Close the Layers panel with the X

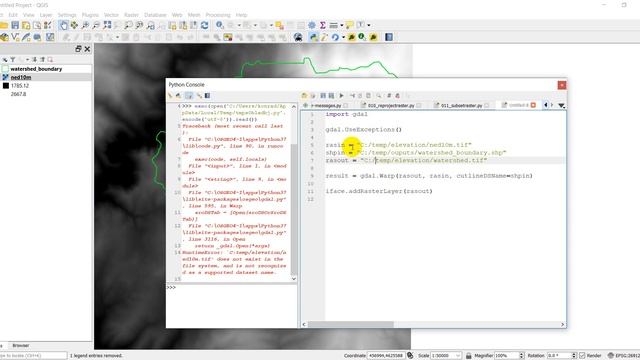pos(87,49)
